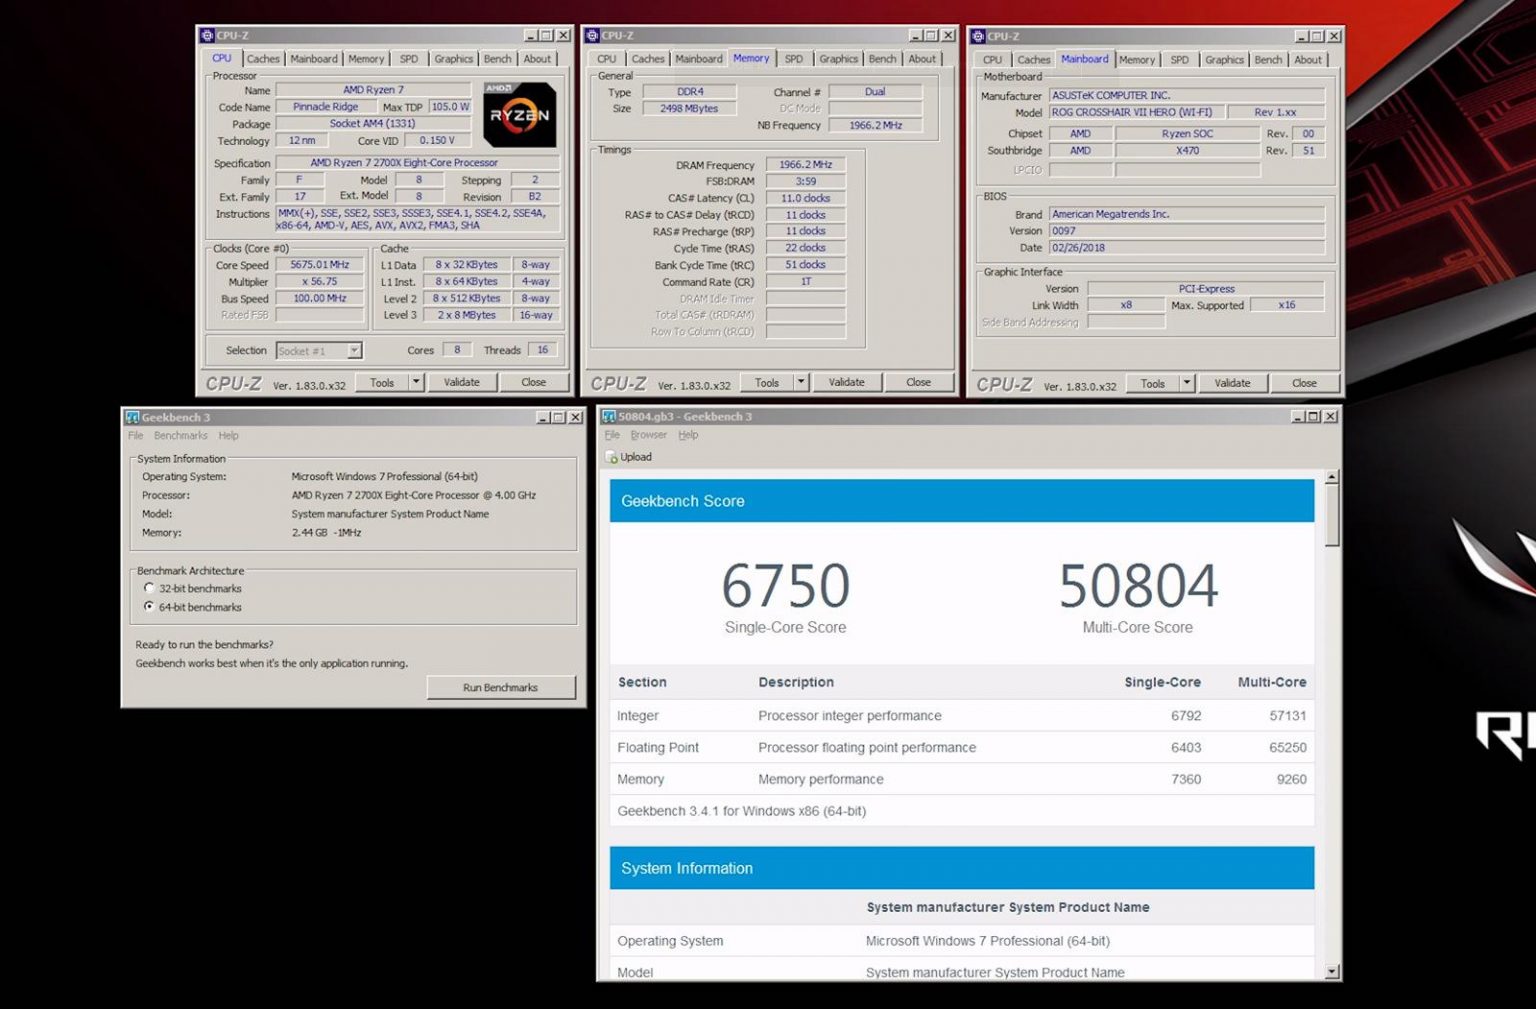
Task: Select 64-bit benchmarks radio option
Action: pos(149,607)
